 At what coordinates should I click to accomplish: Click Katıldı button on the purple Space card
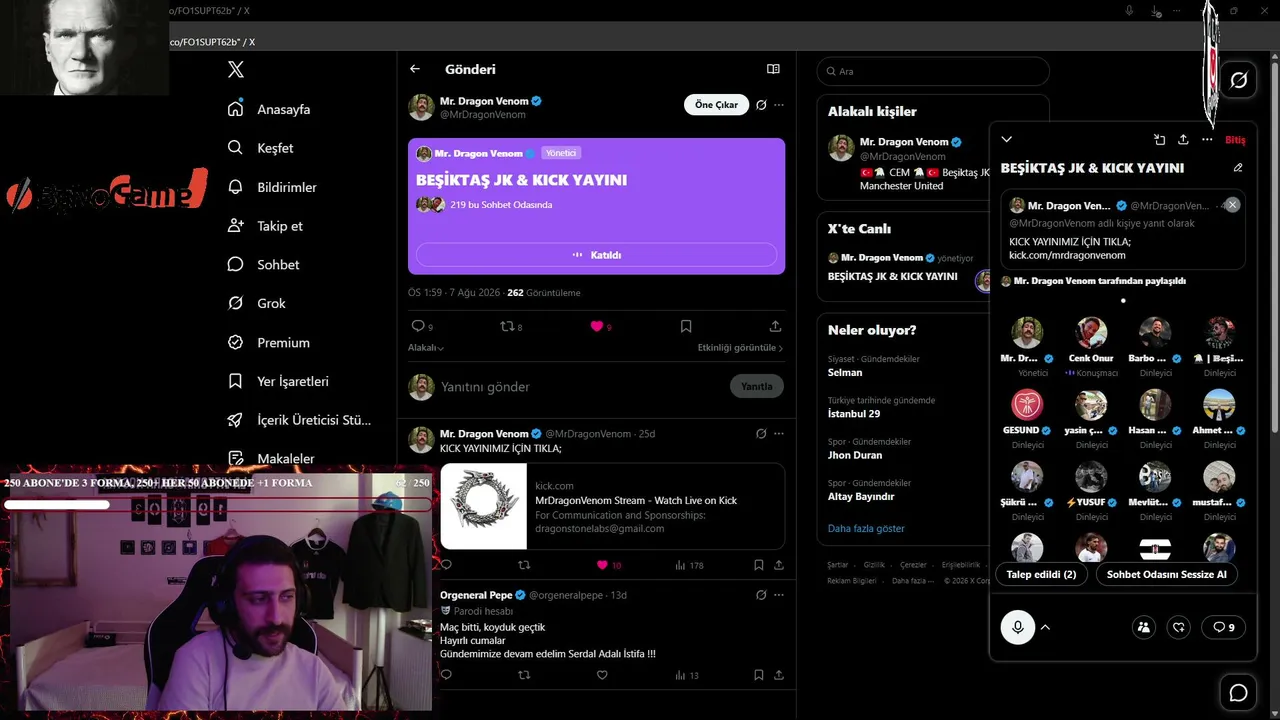pos(597,255)
